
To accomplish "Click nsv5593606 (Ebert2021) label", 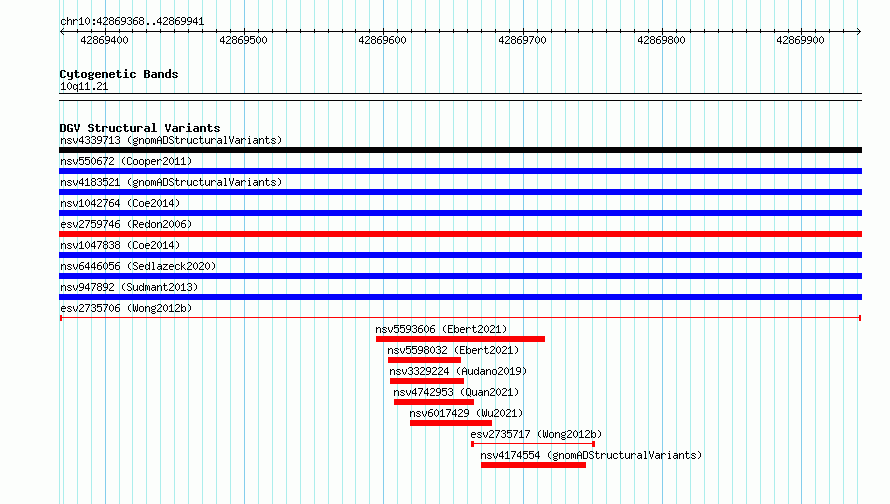I will point(441,329).
